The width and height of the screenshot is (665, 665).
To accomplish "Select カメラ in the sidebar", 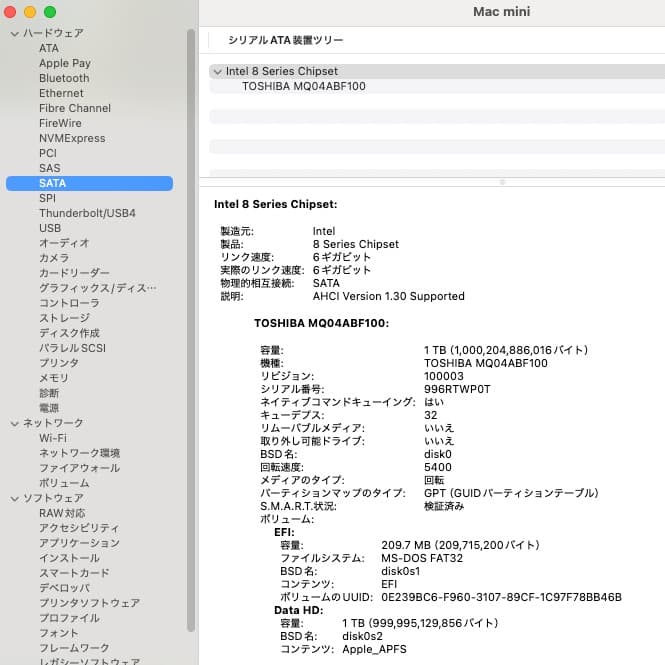I will pyautogui.click(x=54, y=258).
